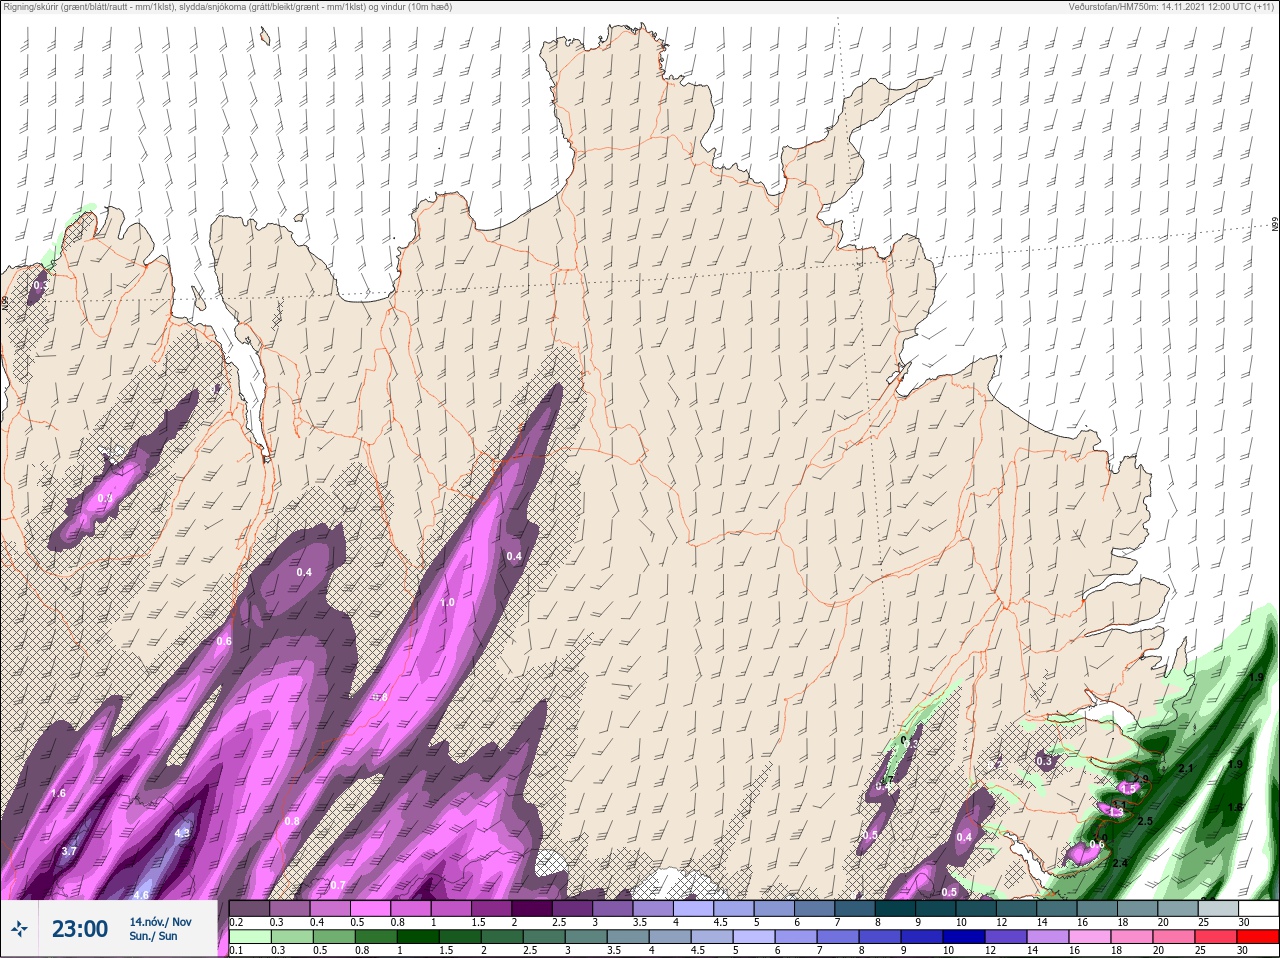Click the 4.6 precipitation value on map
Viewport: 1280px width, 958px height.
142,895
